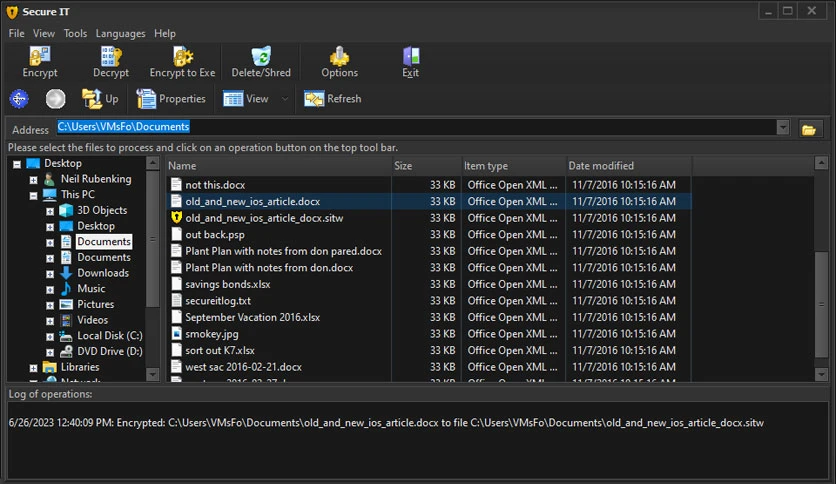Screen dimensions: 836x484
Task: Click the shield icon of .sitw file
Action: tap(176, 217)
